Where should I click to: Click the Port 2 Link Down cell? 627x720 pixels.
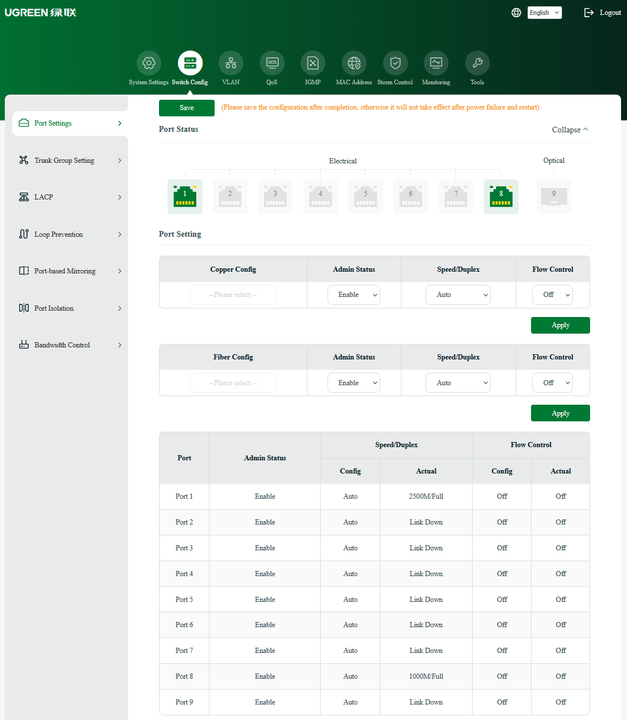click(426, 522)
